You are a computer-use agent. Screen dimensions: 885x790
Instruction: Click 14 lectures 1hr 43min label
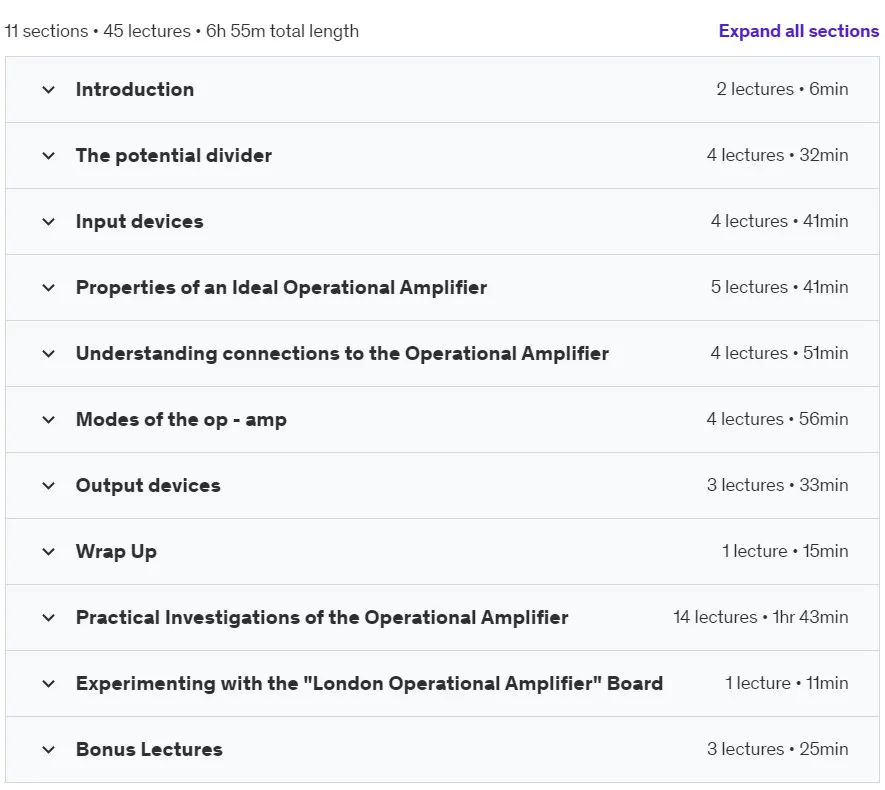[760, 617]
